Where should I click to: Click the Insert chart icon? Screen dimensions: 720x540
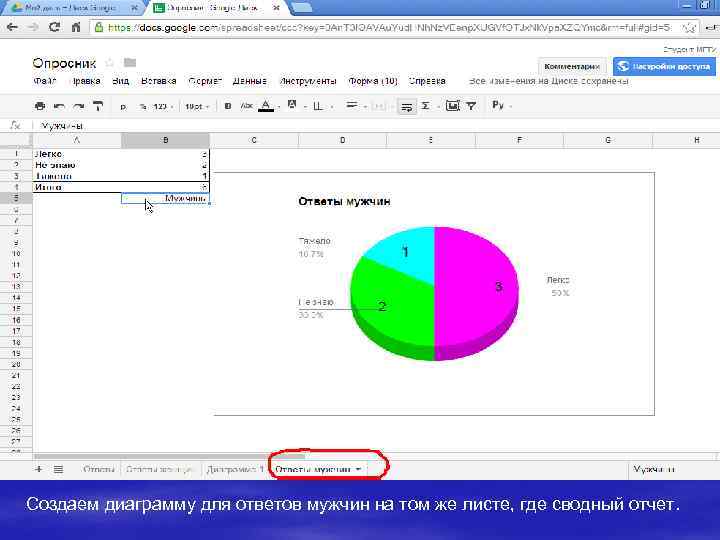(452, 106)
